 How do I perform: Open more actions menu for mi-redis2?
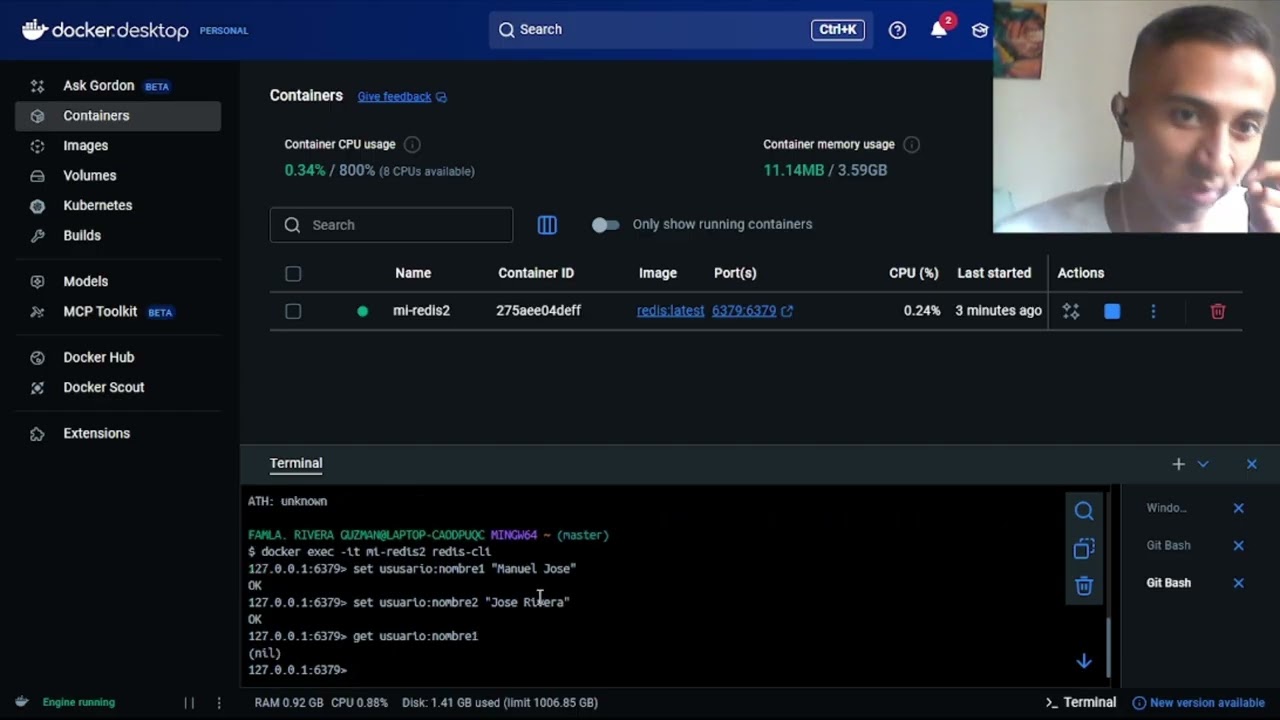(x=1153, y=312)
